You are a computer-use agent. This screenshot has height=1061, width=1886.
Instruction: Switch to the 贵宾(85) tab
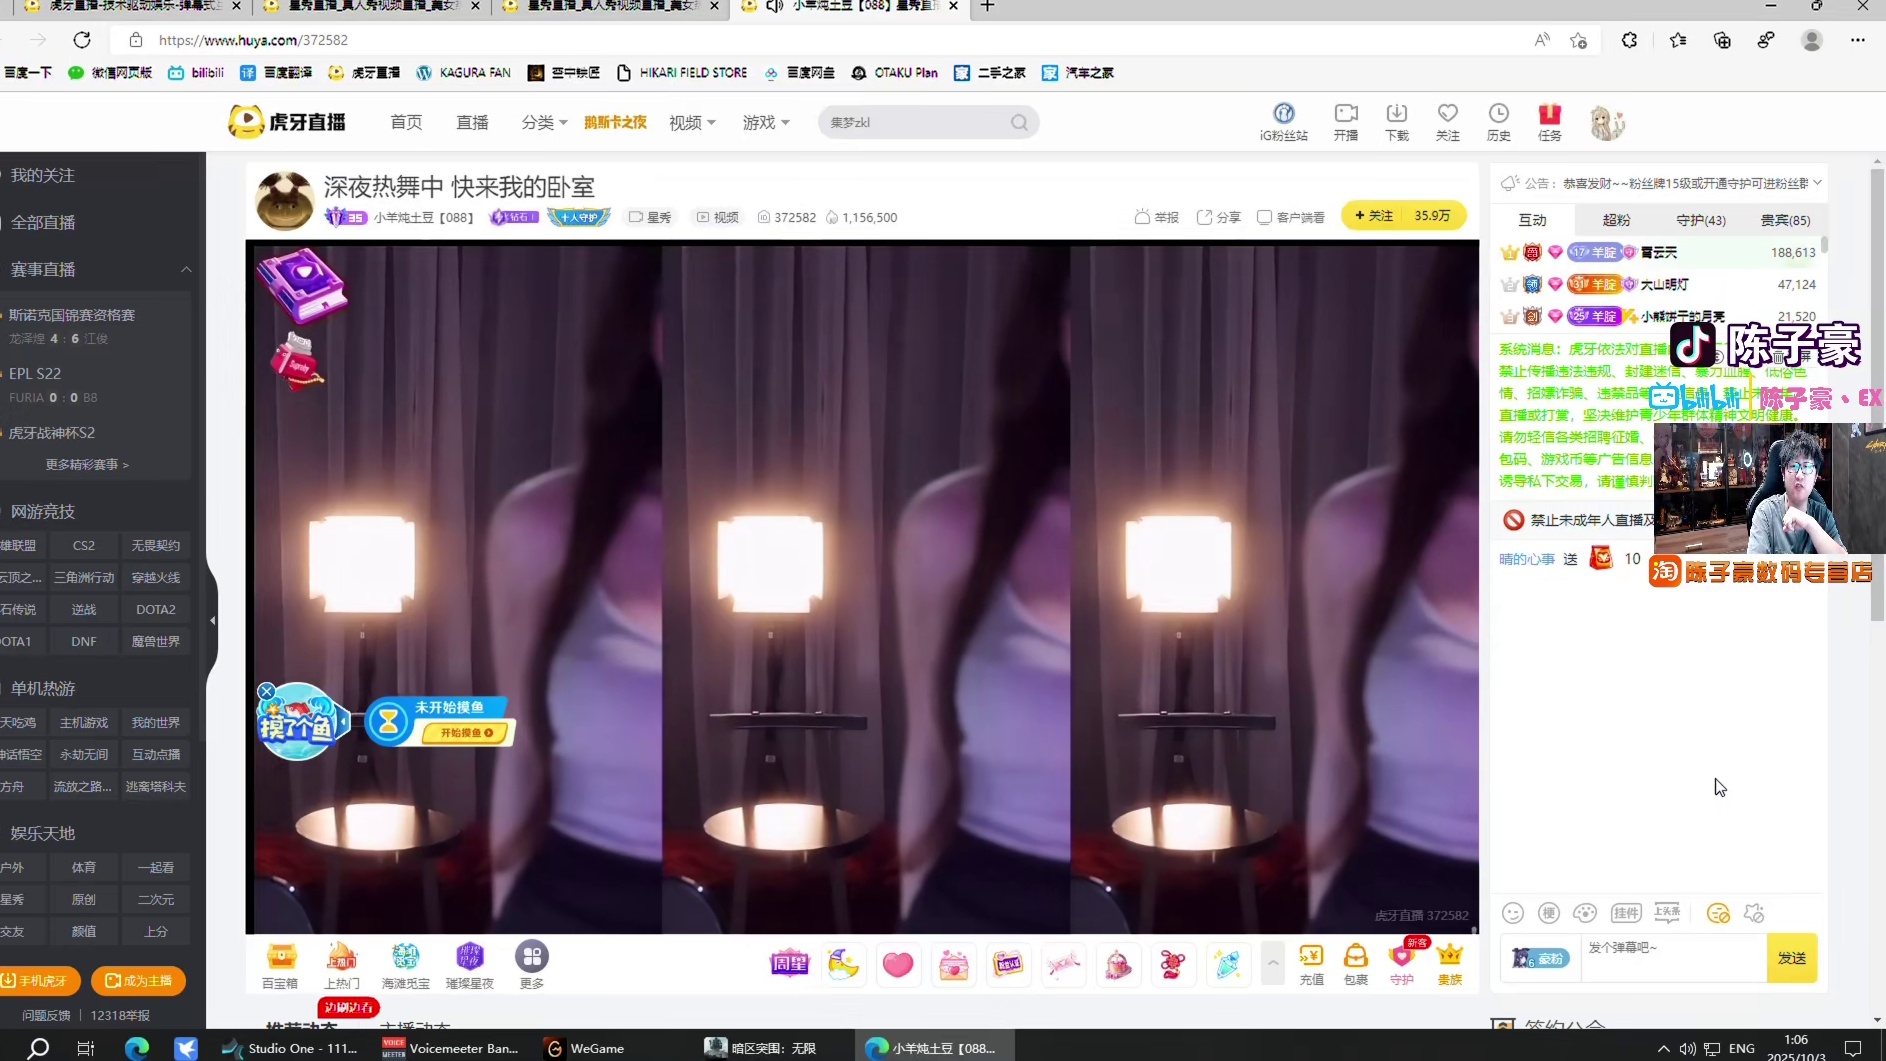tap(1785, 220)
